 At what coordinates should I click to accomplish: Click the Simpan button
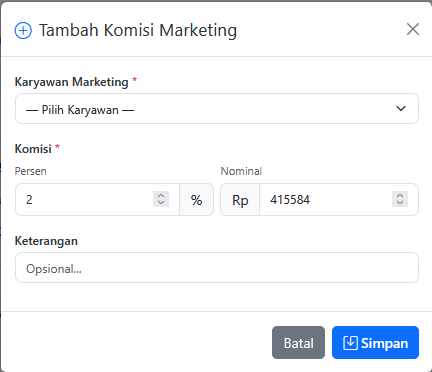(375, 343)
